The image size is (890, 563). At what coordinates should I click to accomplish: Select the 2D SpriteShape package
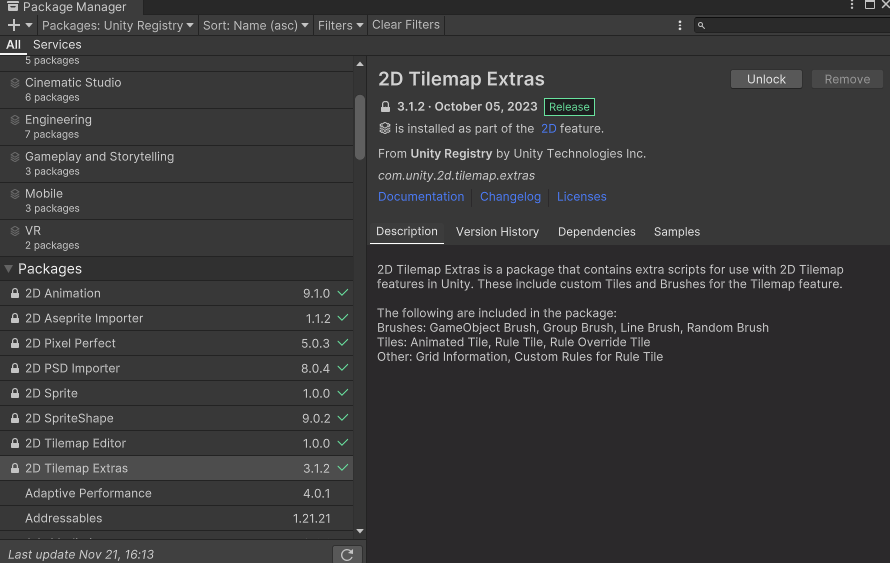177,418
